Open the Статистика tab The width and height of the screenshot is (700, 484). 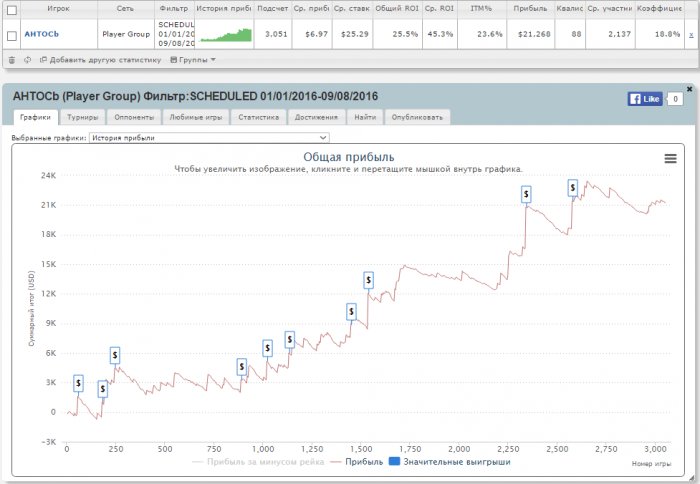point(259,117)
